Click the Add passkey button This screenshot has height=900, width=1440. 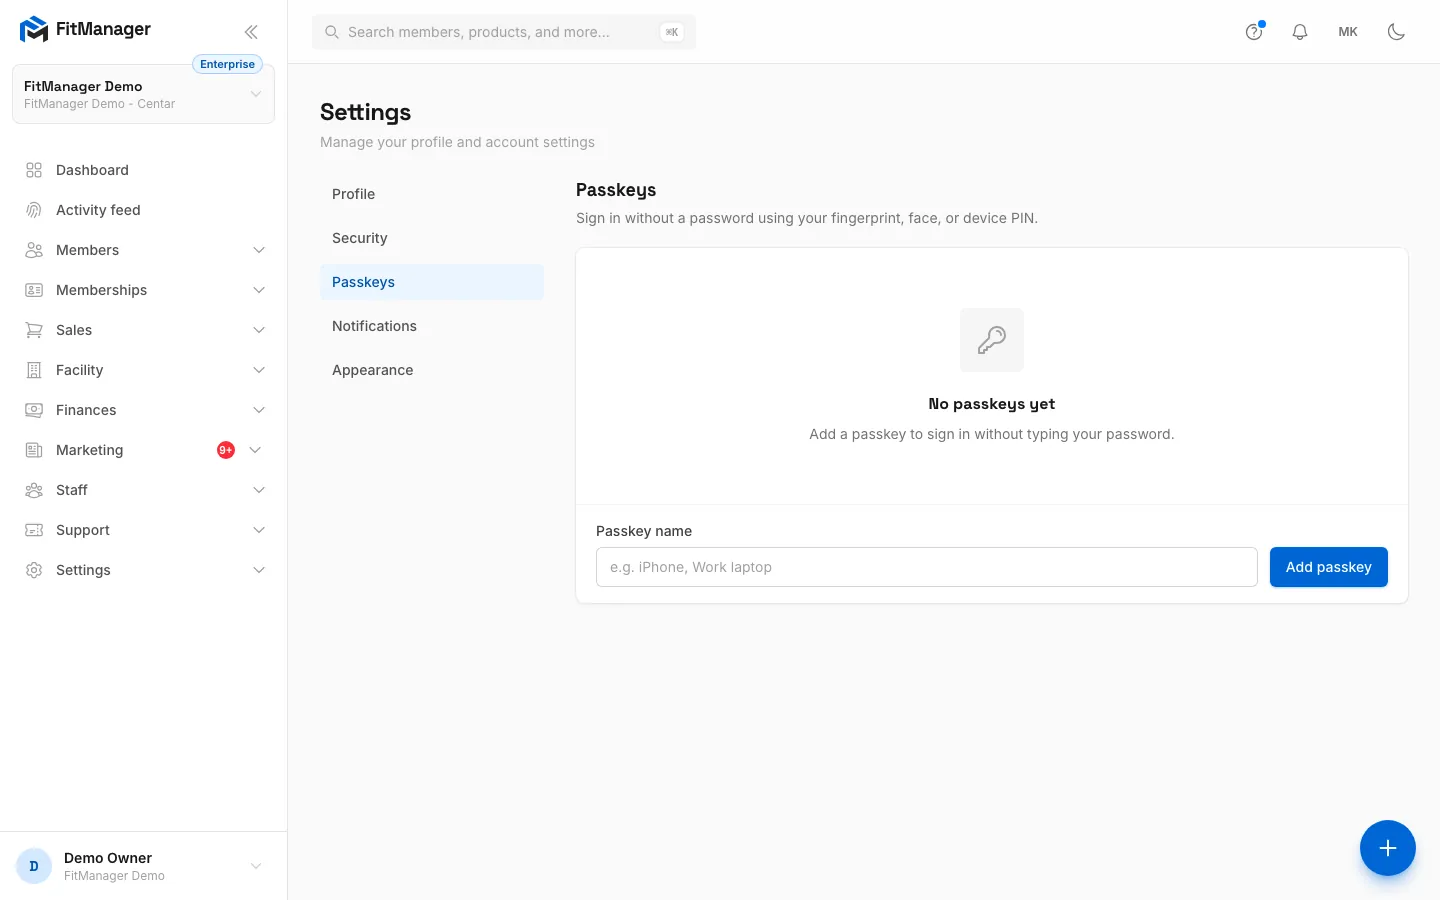(x=1329, y=567)
